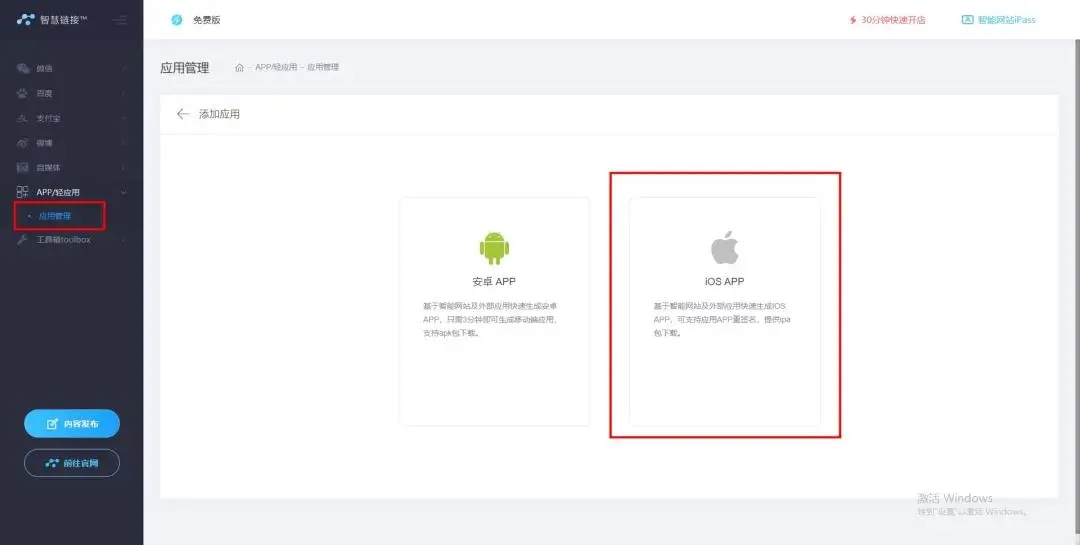Image resolution: width=1080 pixels, height=545 pixels.
Task: Click the 前往官网 button
Action: click(x=72, y=463)
